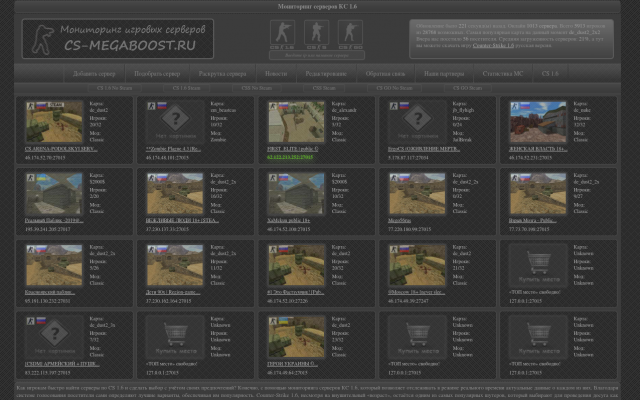640x400 pixels.
Task: Open the ВЕЖЛИВЫЕ ЛЮДИ 18+ server link
Action: pos(182,220)
